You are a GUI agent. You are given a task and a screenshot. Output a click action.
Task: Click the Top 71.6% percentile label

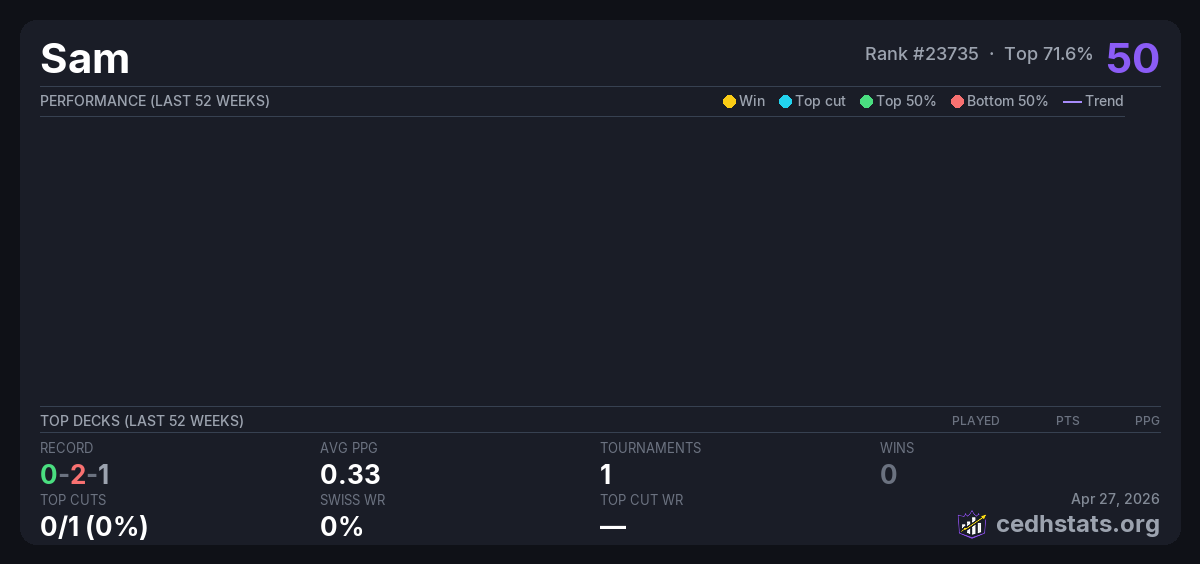(1048, 54)
